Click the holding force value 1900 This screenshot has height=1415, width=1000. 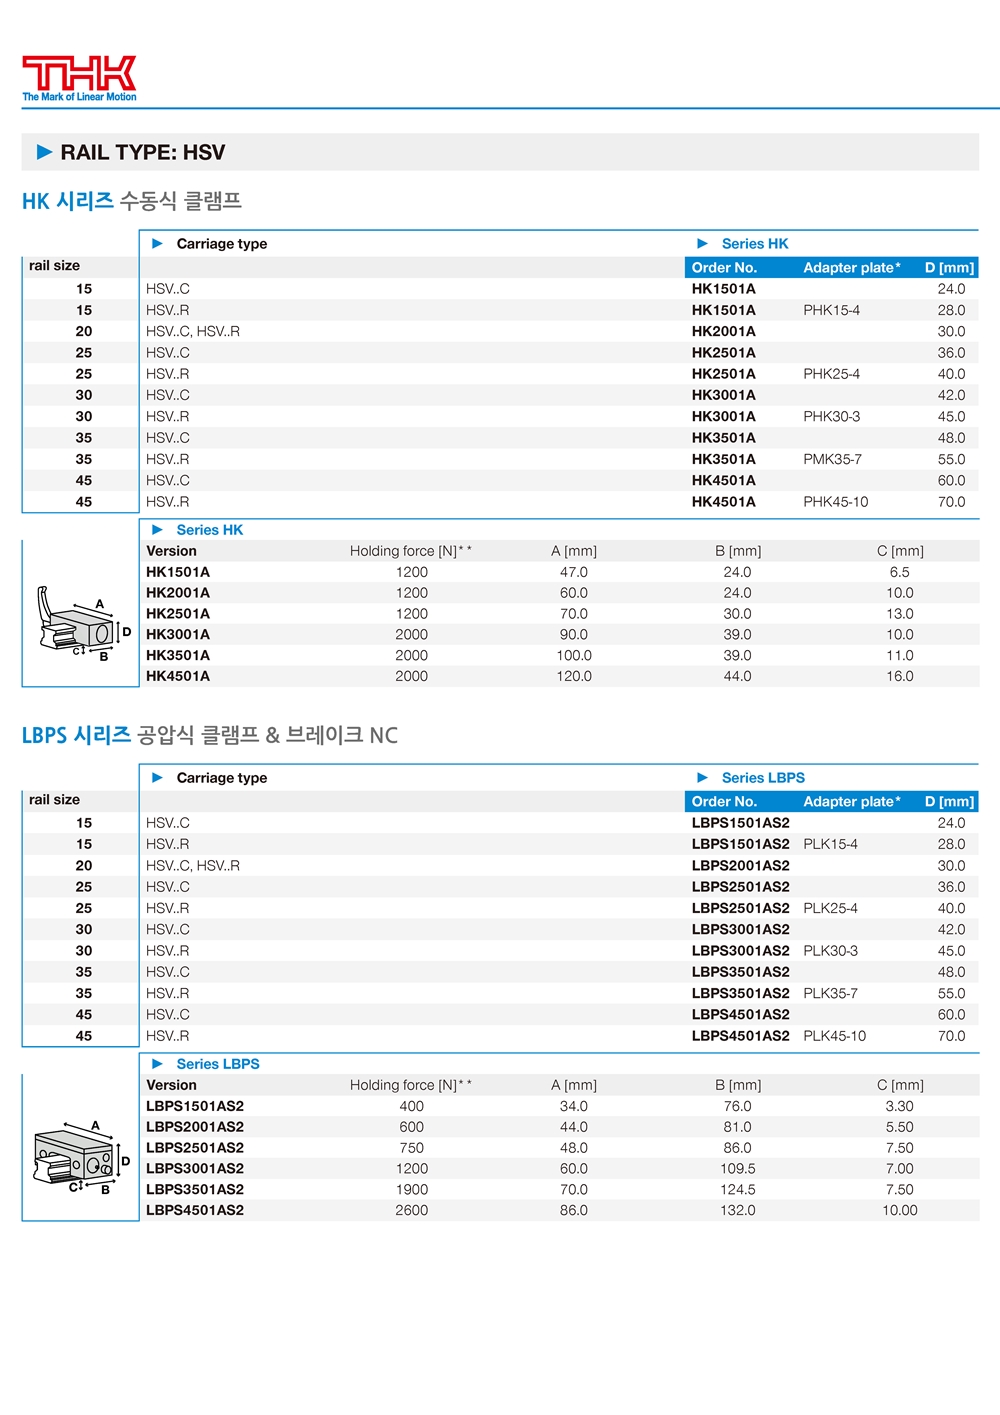pos(411,1189)
